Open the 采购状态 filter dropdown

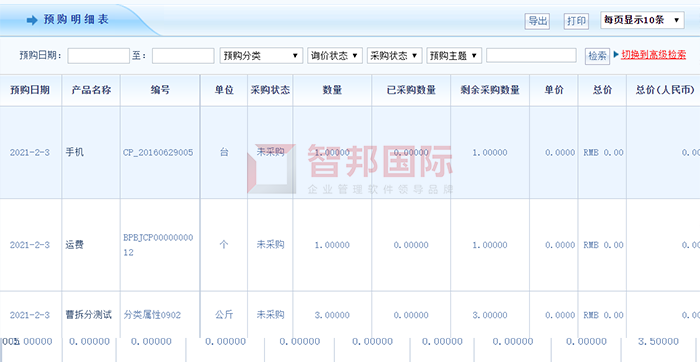click(394, 56)
